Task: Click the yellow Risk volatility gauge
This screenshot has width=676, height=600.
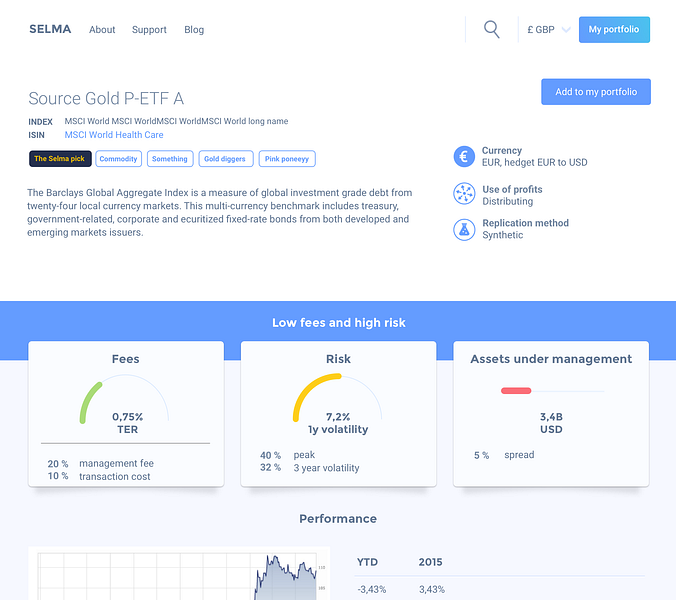Action: tap(337, 397)
